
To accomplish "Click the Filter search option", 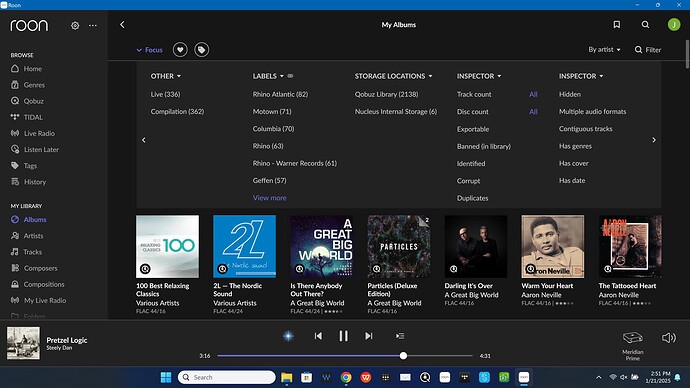I will [648, 50].
